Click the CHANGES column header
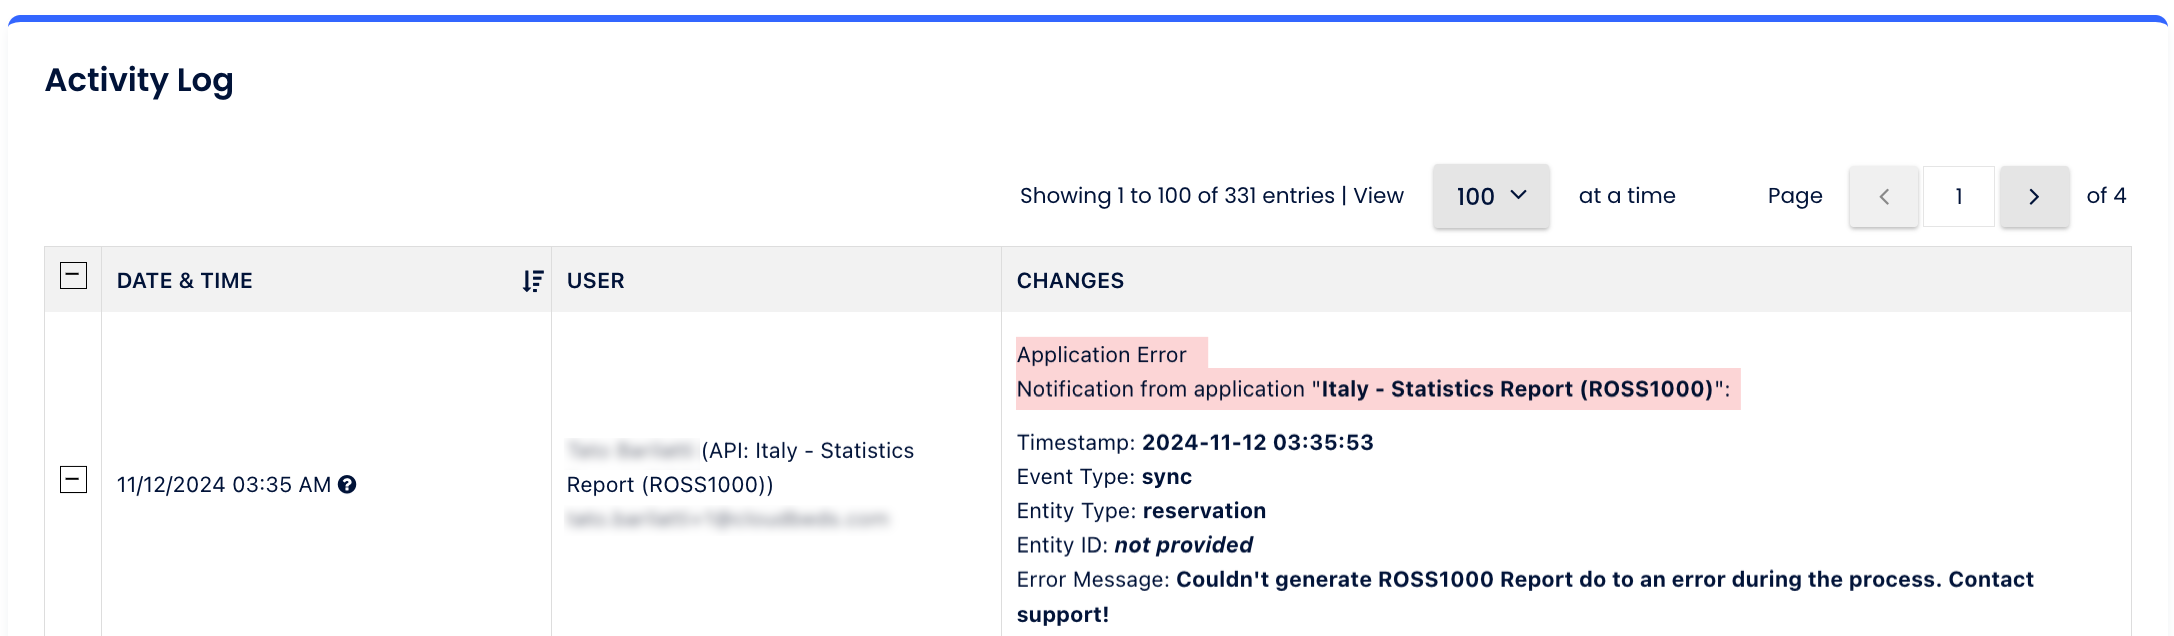The image size is (2174, 636). pos(1070,281)
